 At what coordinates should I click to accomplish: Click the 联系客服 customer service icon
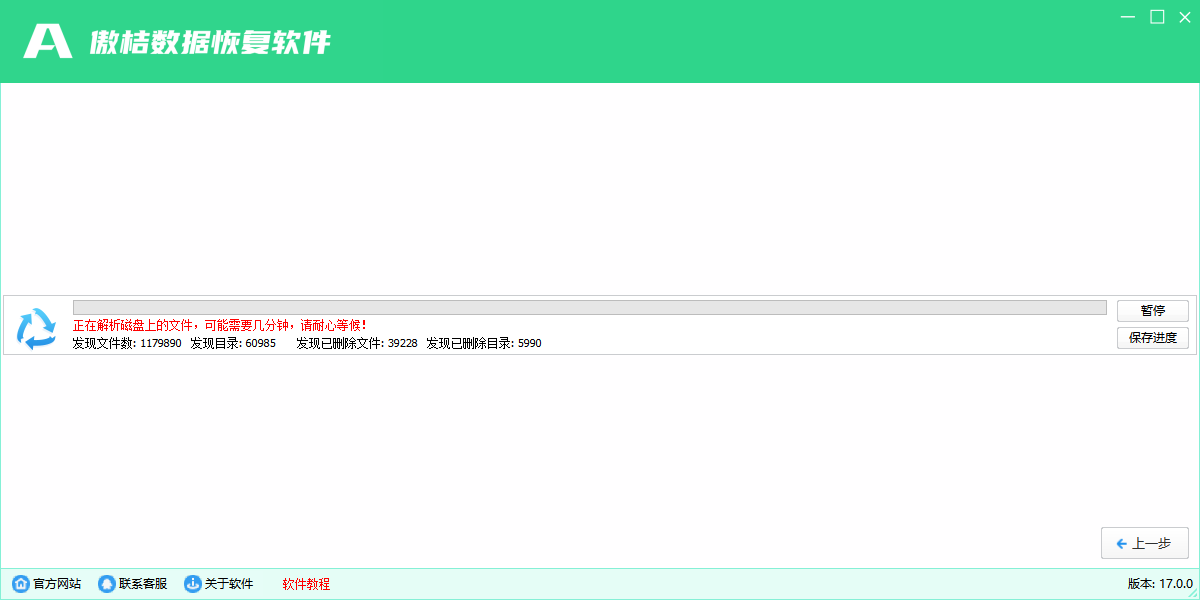[x=106, y=584]
